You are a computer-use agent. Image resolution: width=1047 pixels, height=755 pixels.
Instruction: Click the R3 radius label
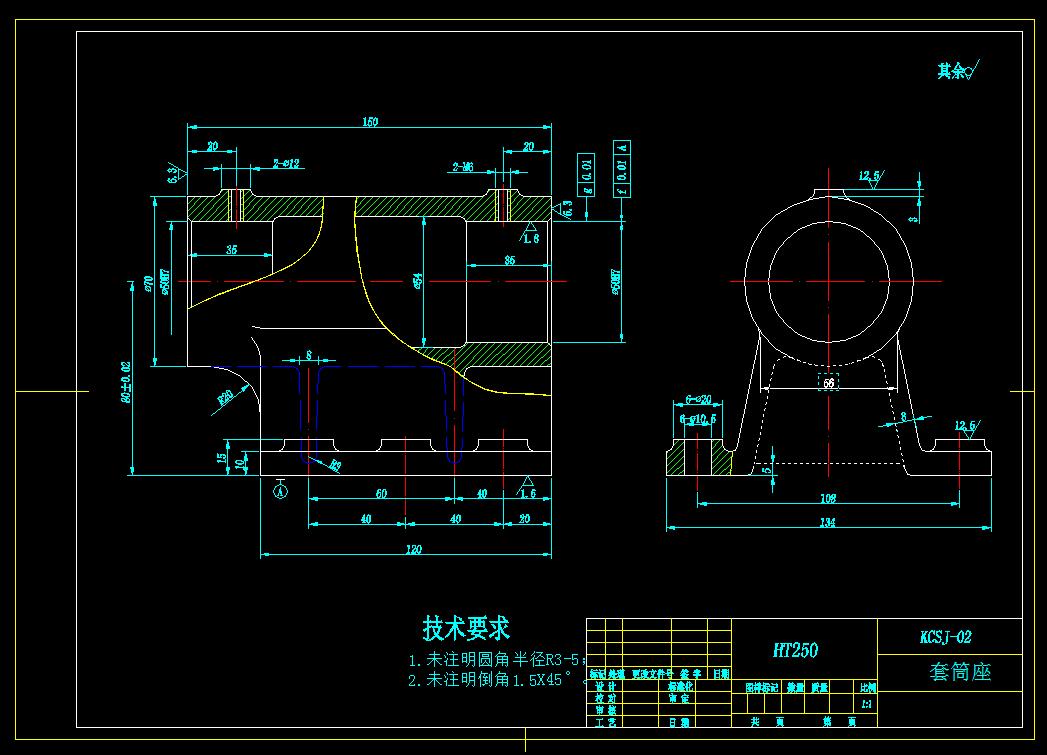tap(335, 465)
